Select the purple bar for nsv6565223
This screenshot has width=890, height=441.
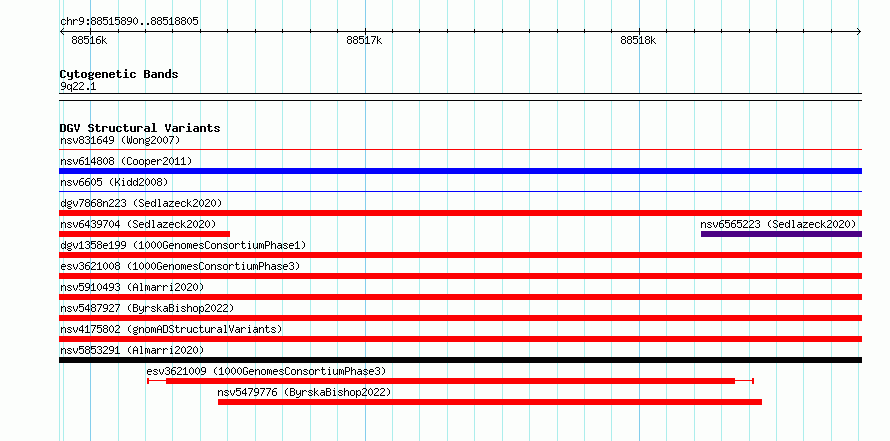point(782,234)
